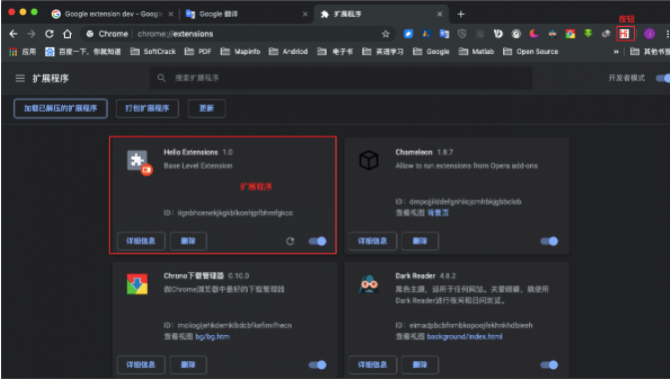Click the green download arrow extension icon

[588, 34]
